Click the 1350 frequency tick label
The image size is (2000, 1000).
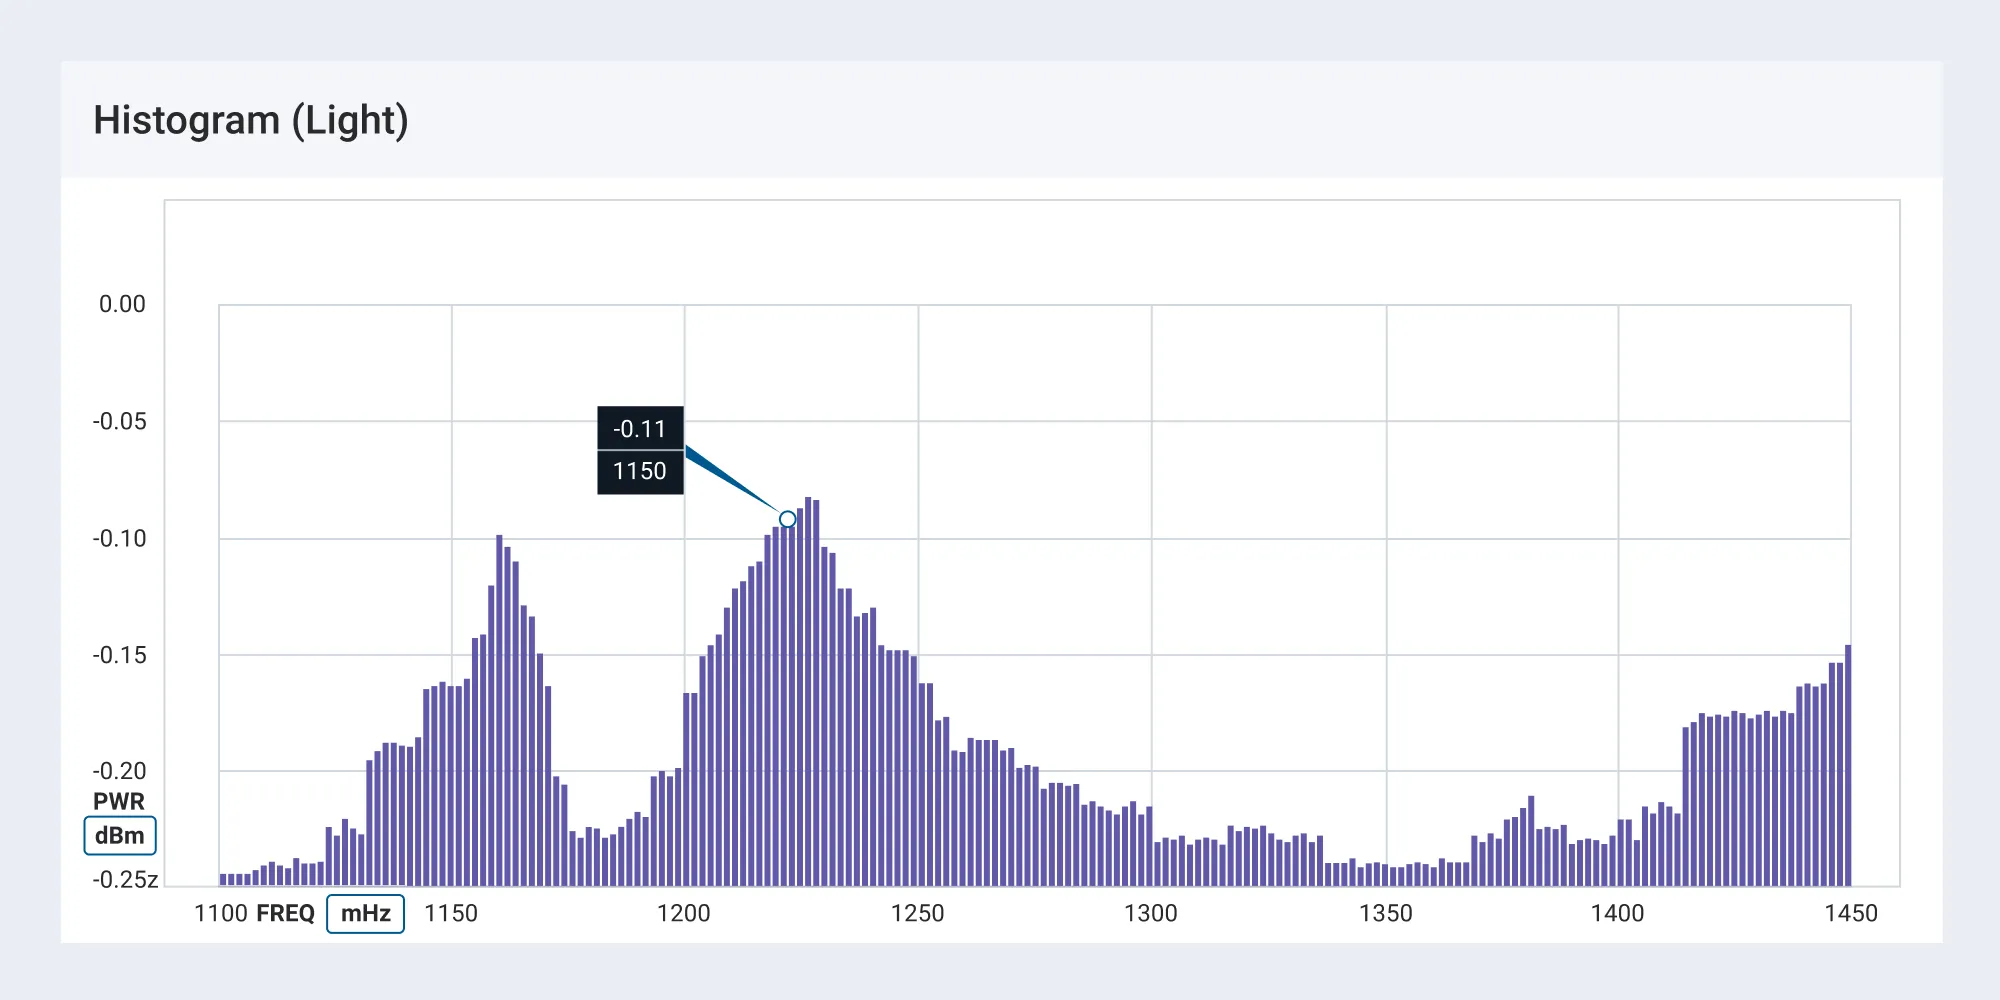[x=1385, y=913]
